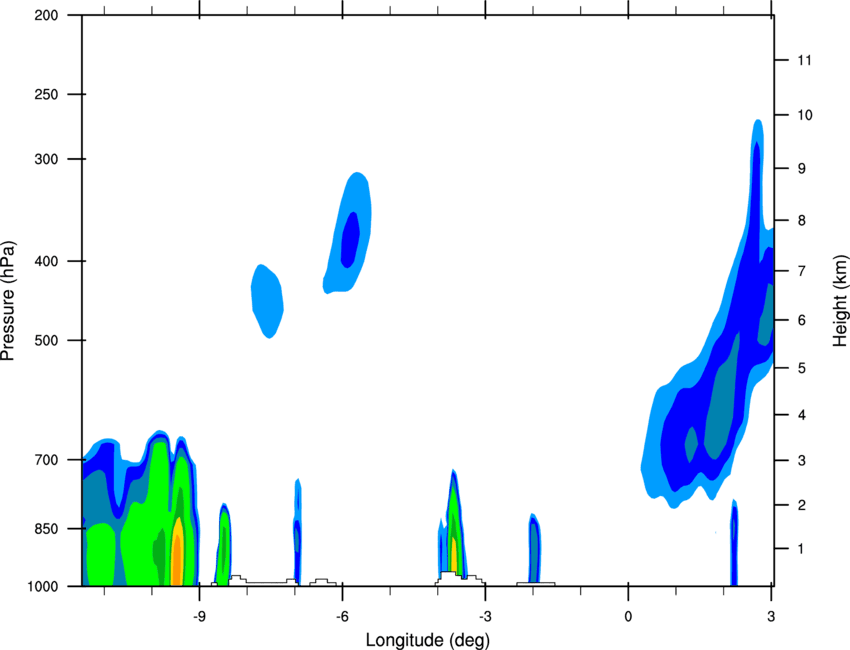Pick the 4 km height label

pyautogui.click(x=802, y=415)
